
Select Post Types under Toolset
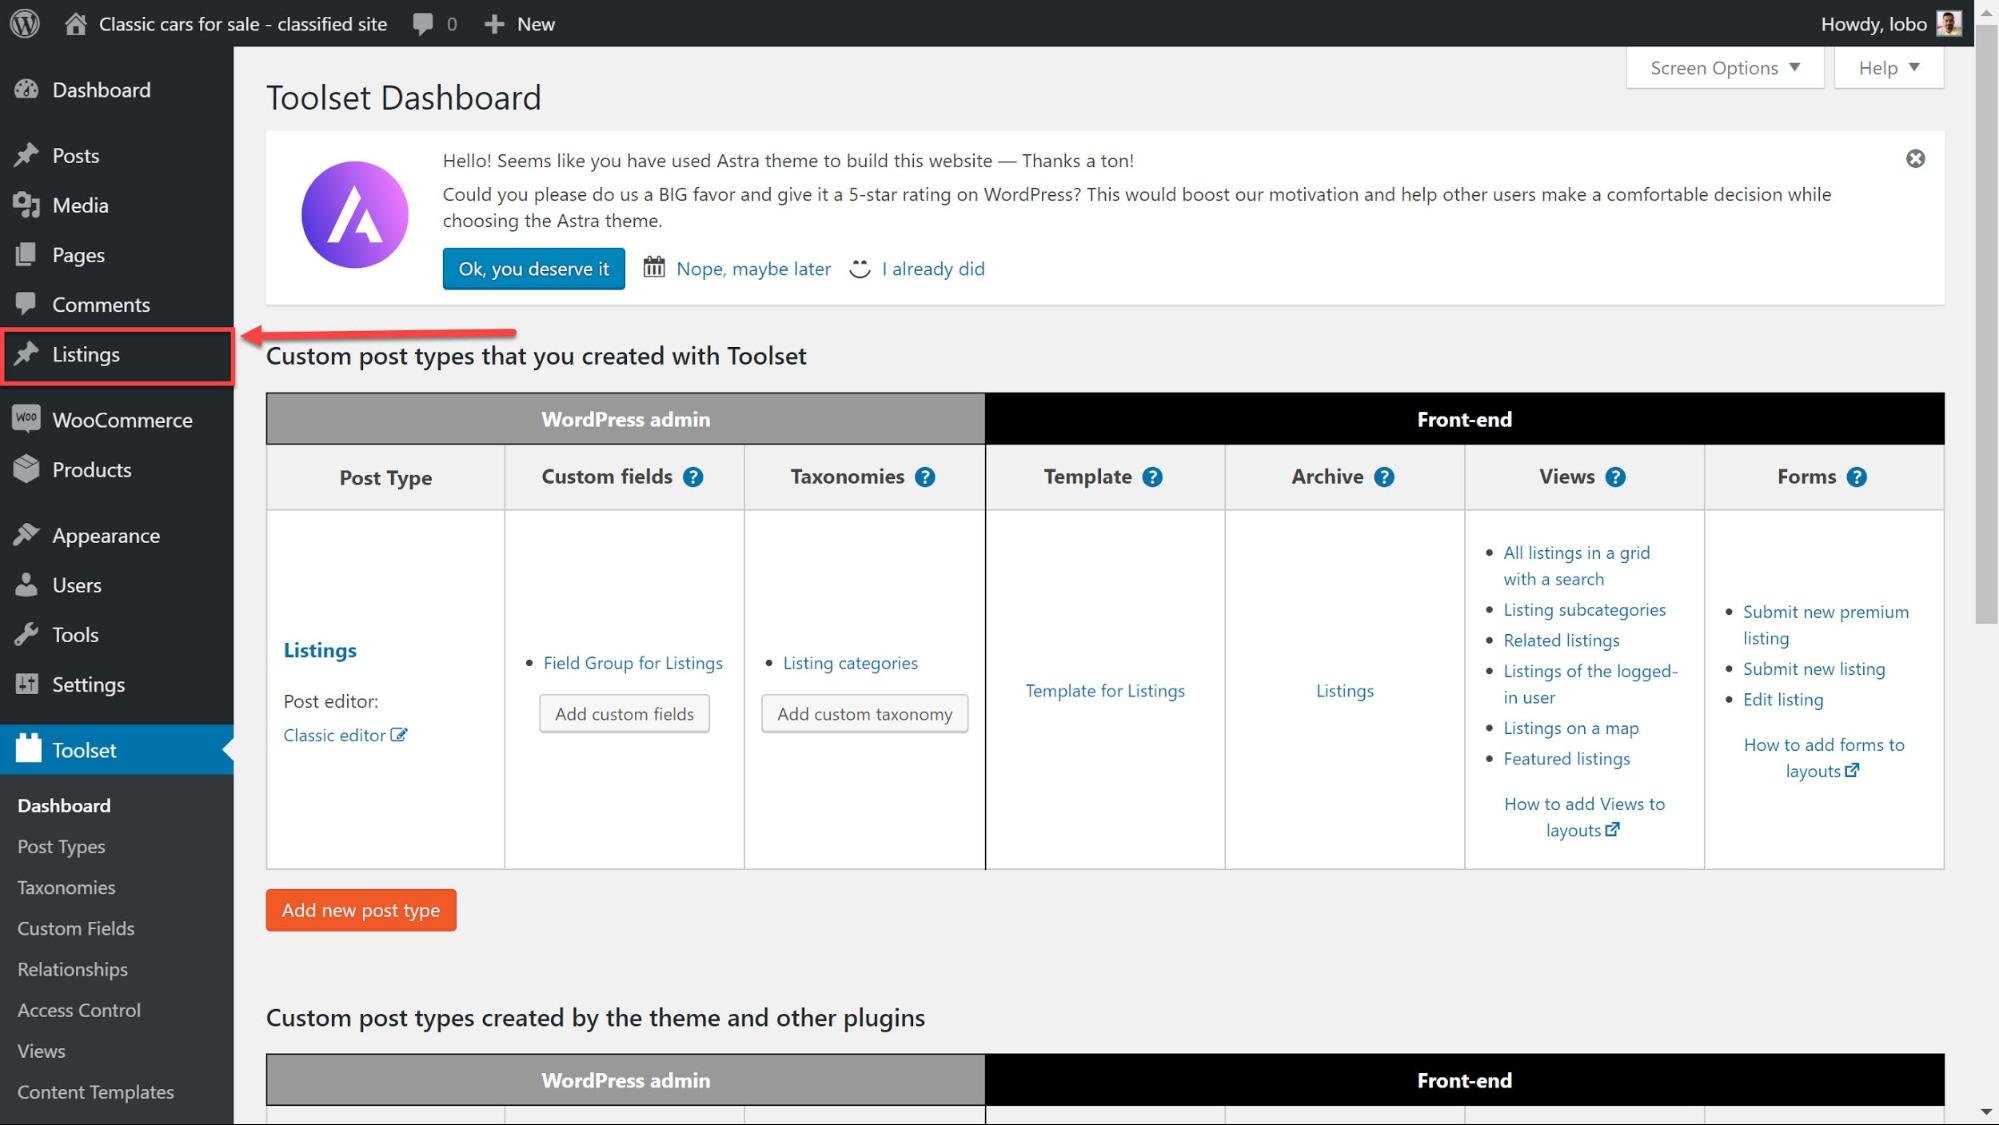61,847
